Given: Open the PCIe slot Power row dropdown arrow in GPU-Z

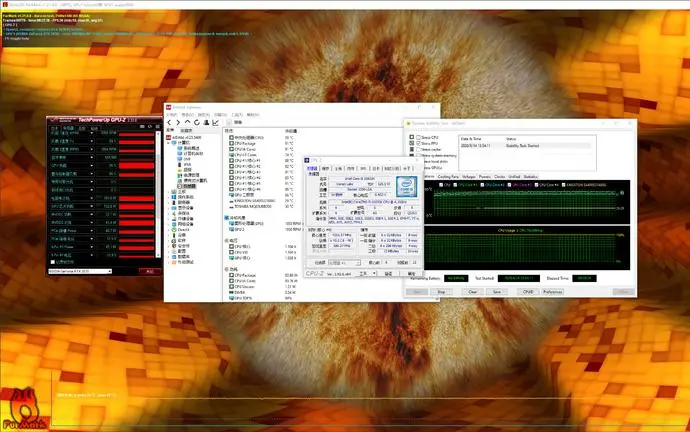Looking at the screenshot, I should [92, 231].
